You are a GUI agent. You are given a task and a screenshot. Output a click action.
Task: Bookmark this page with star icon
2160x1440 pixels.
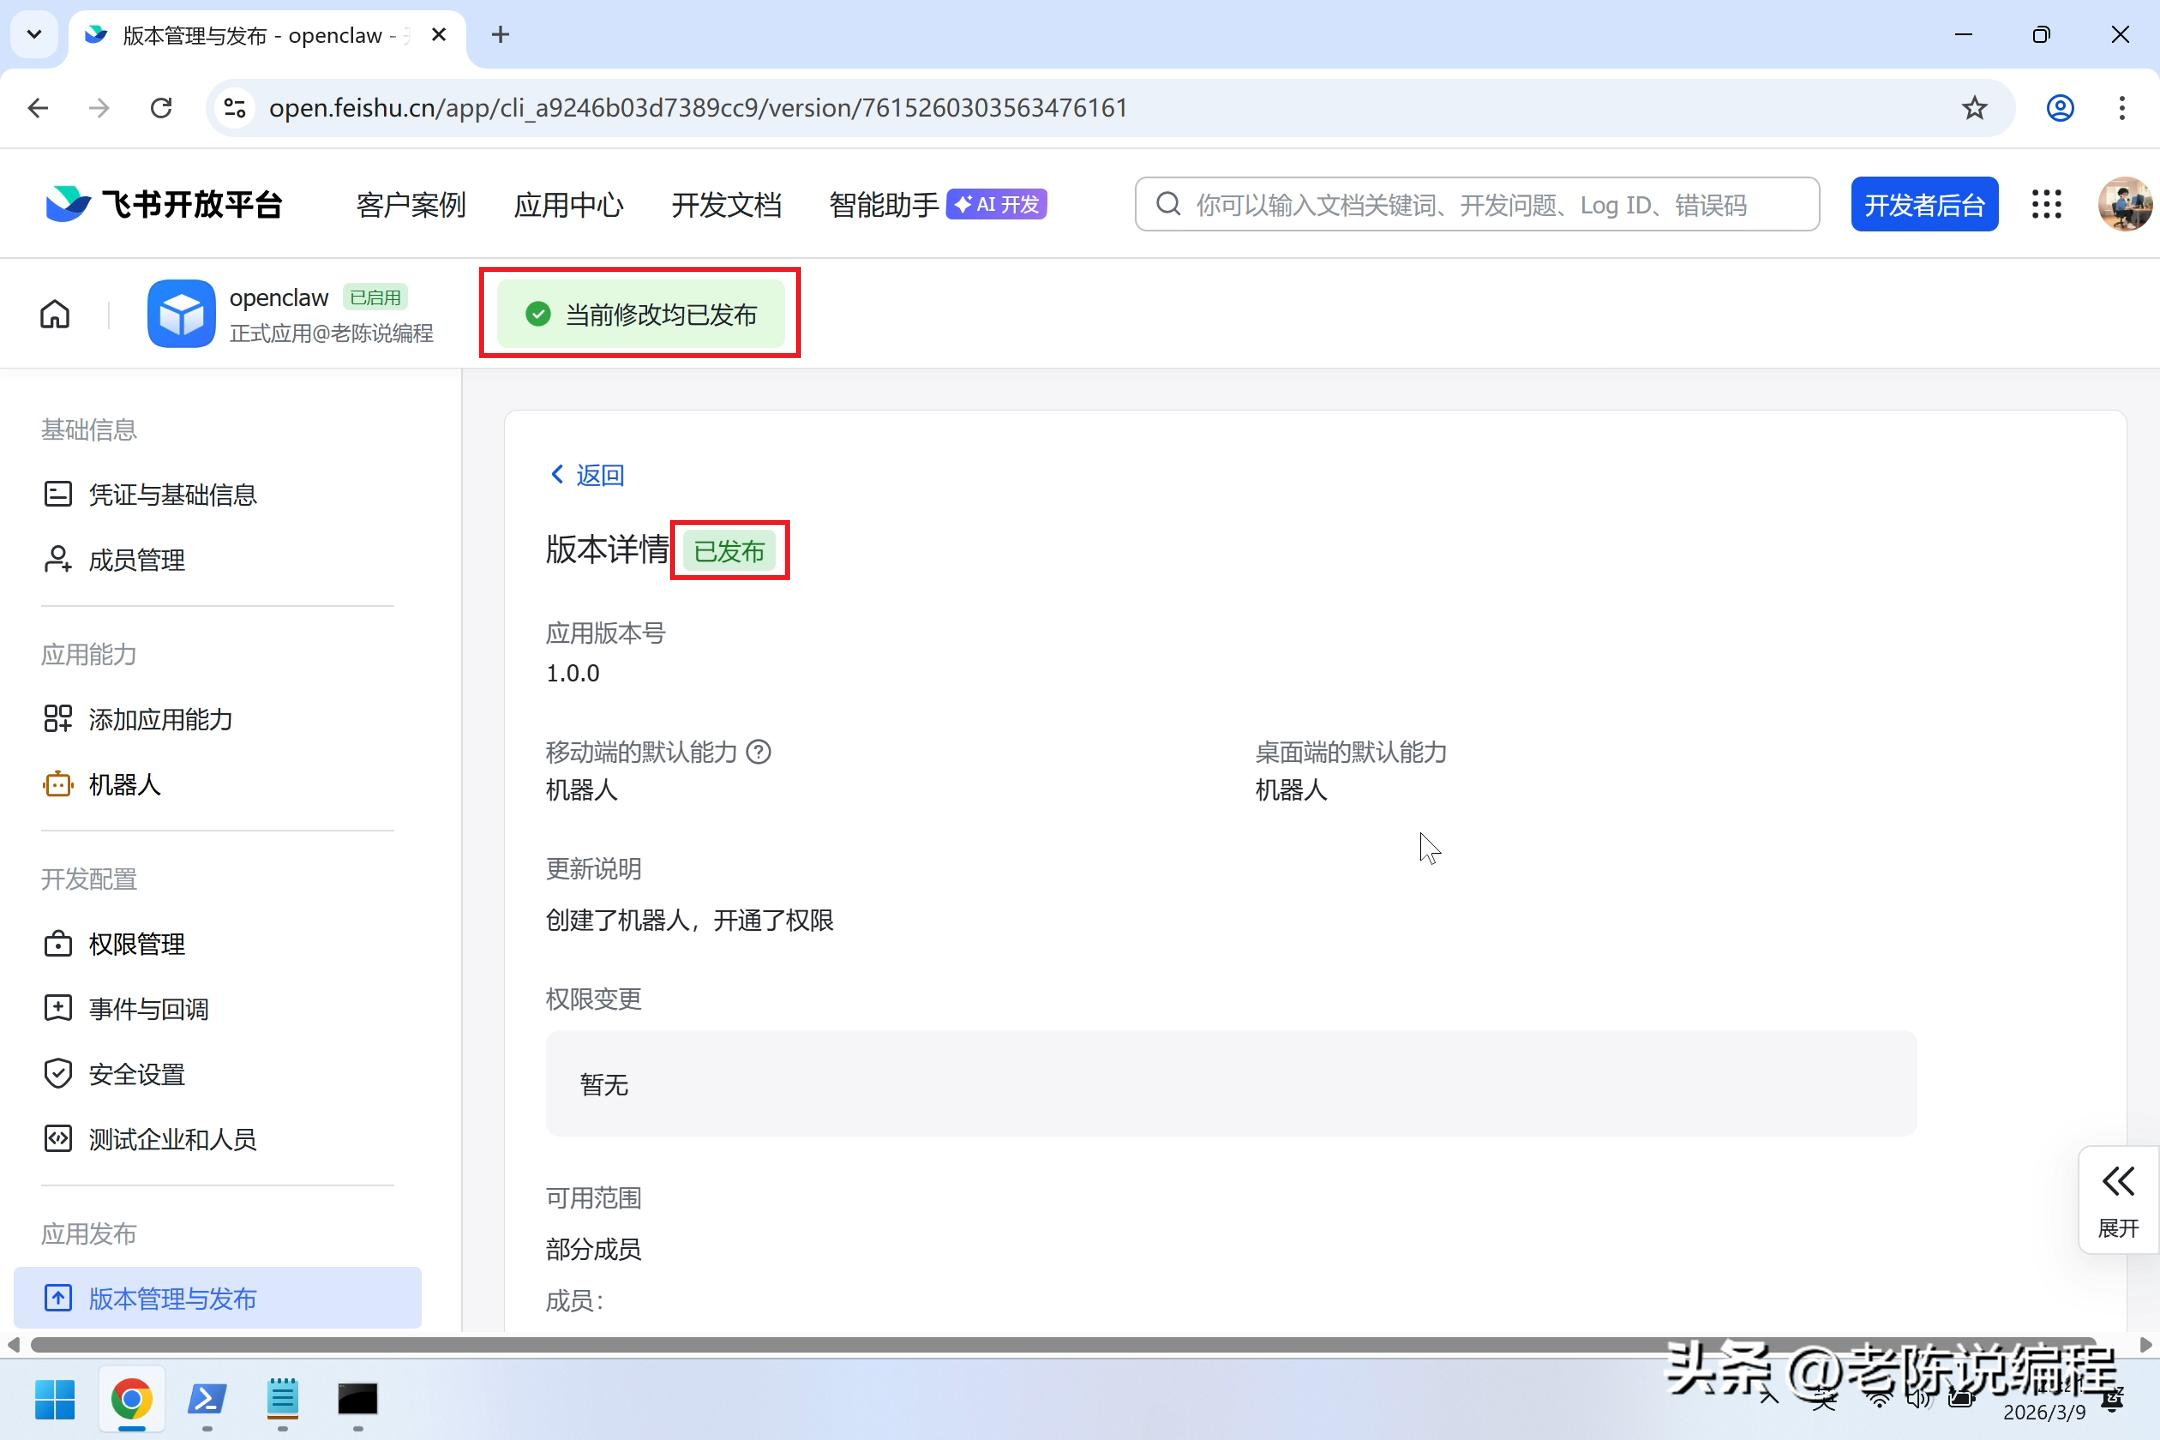(1974, 108)
